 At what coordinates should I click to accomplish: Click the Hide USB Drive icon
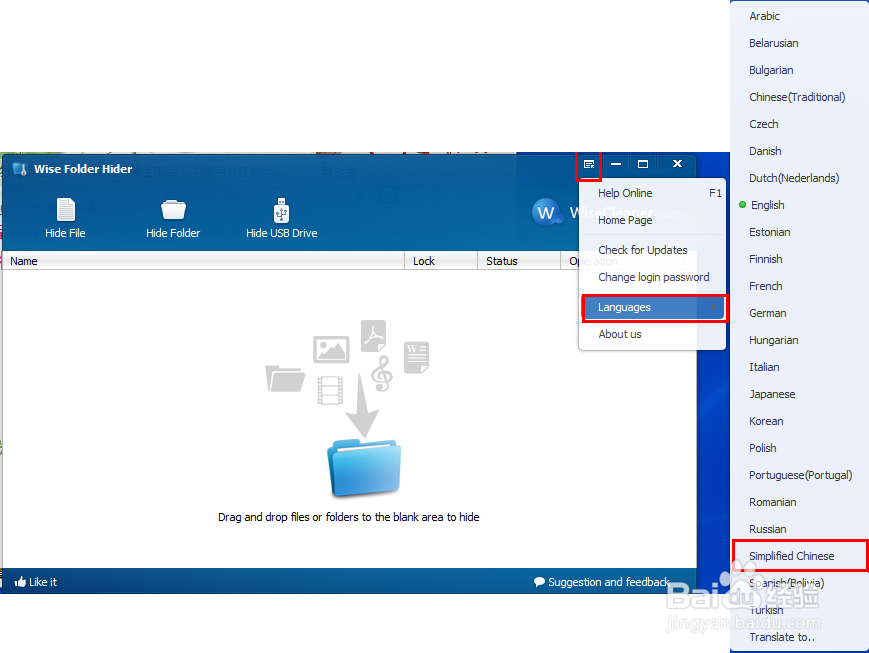282,210
